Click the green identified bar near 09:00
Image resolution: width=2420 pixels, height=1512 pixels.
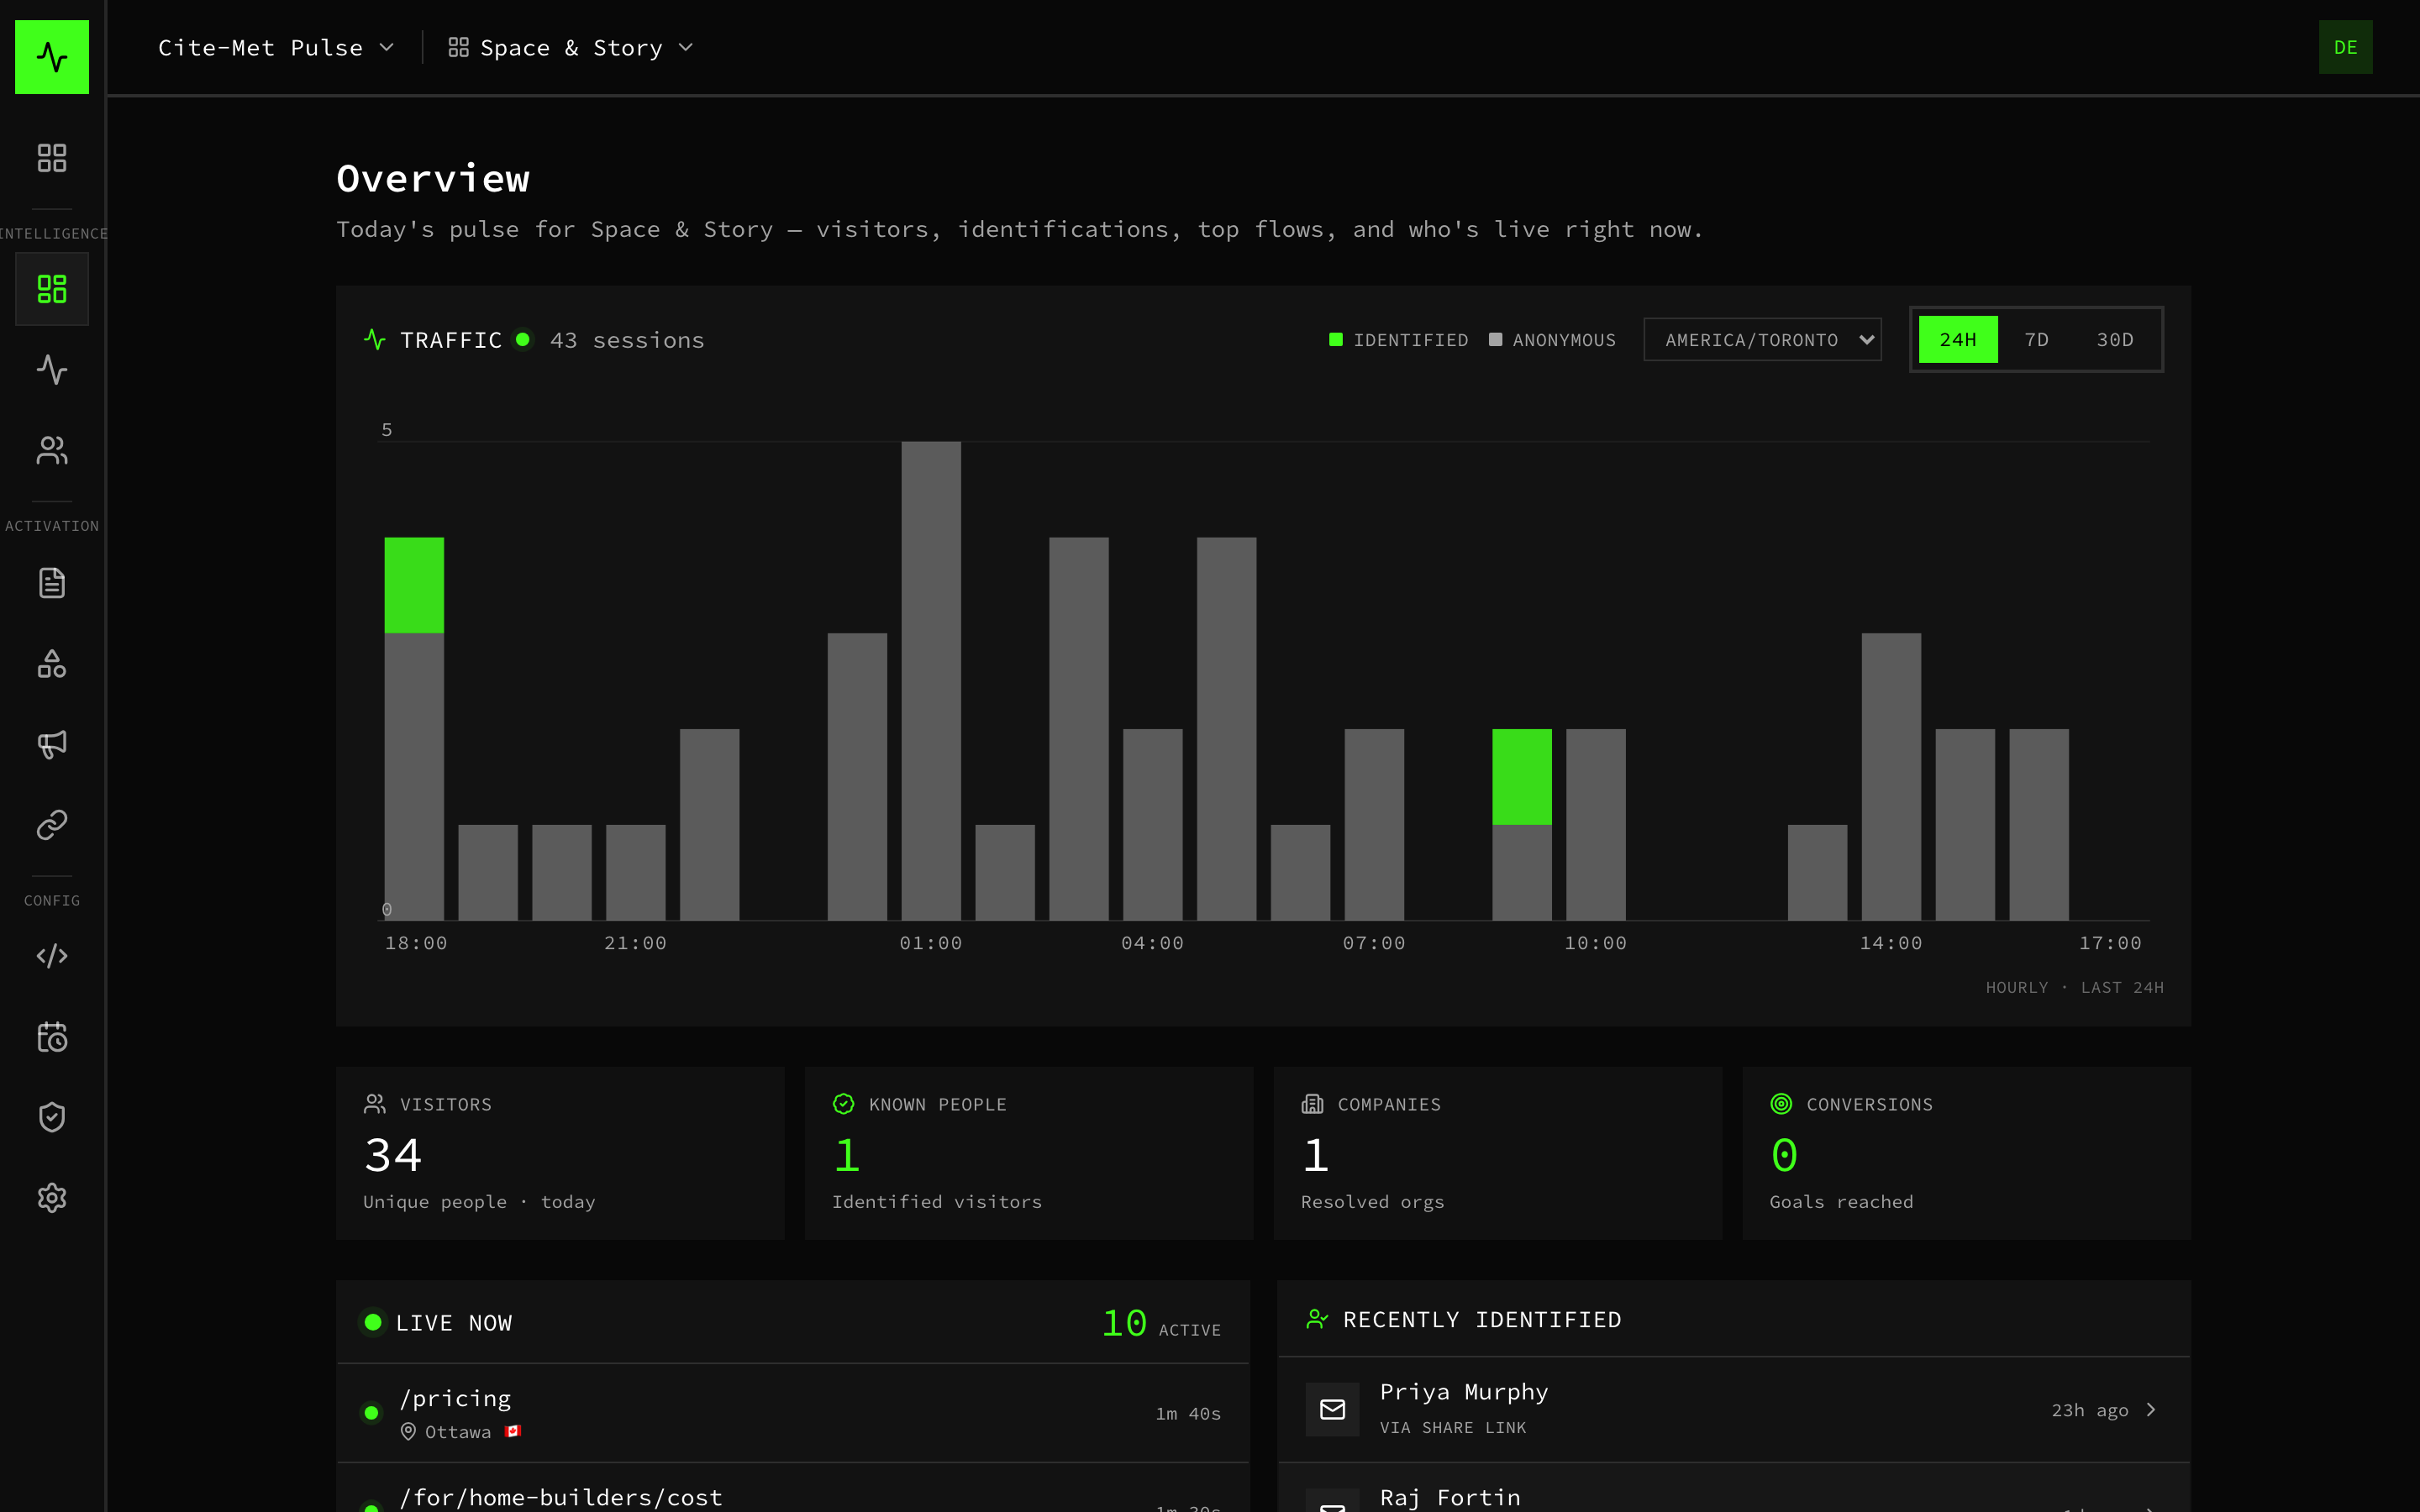click(1522, 777)
